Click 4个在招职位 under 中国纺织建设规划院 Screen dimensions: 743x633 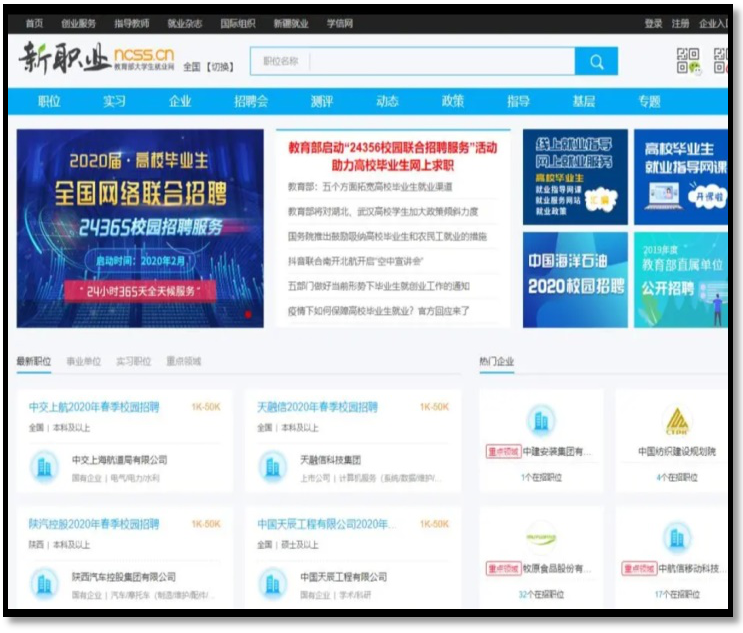(x=677, y=477)
